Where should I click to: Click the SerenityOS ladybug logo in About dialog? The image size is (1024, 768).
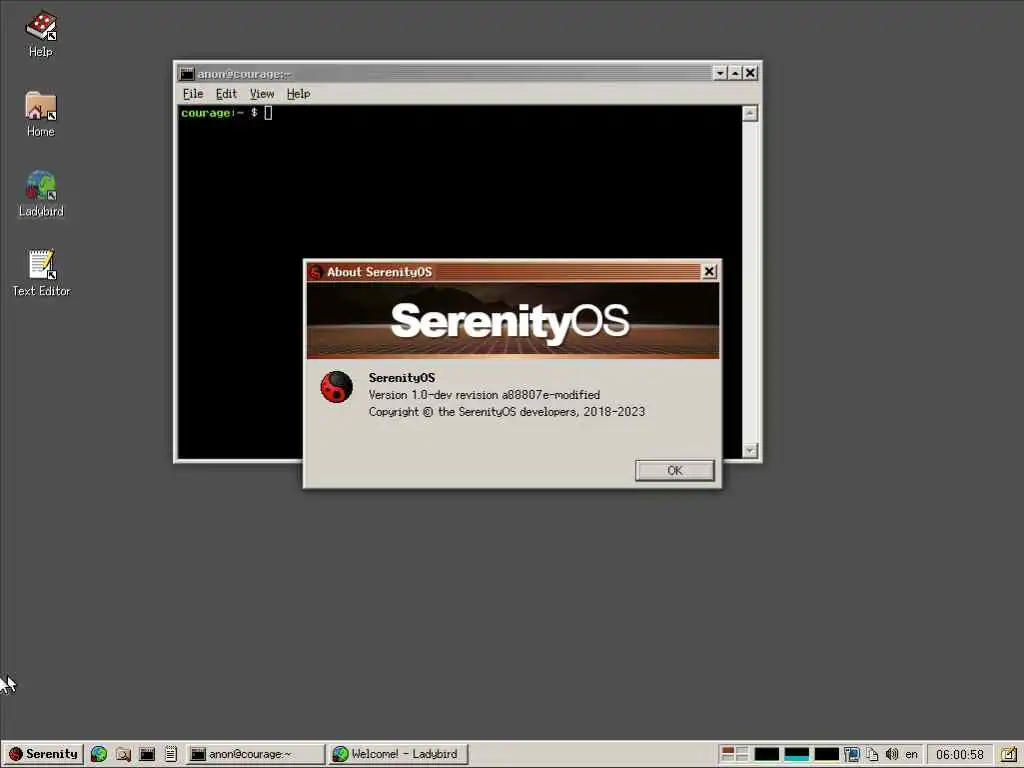click(336, 387)
